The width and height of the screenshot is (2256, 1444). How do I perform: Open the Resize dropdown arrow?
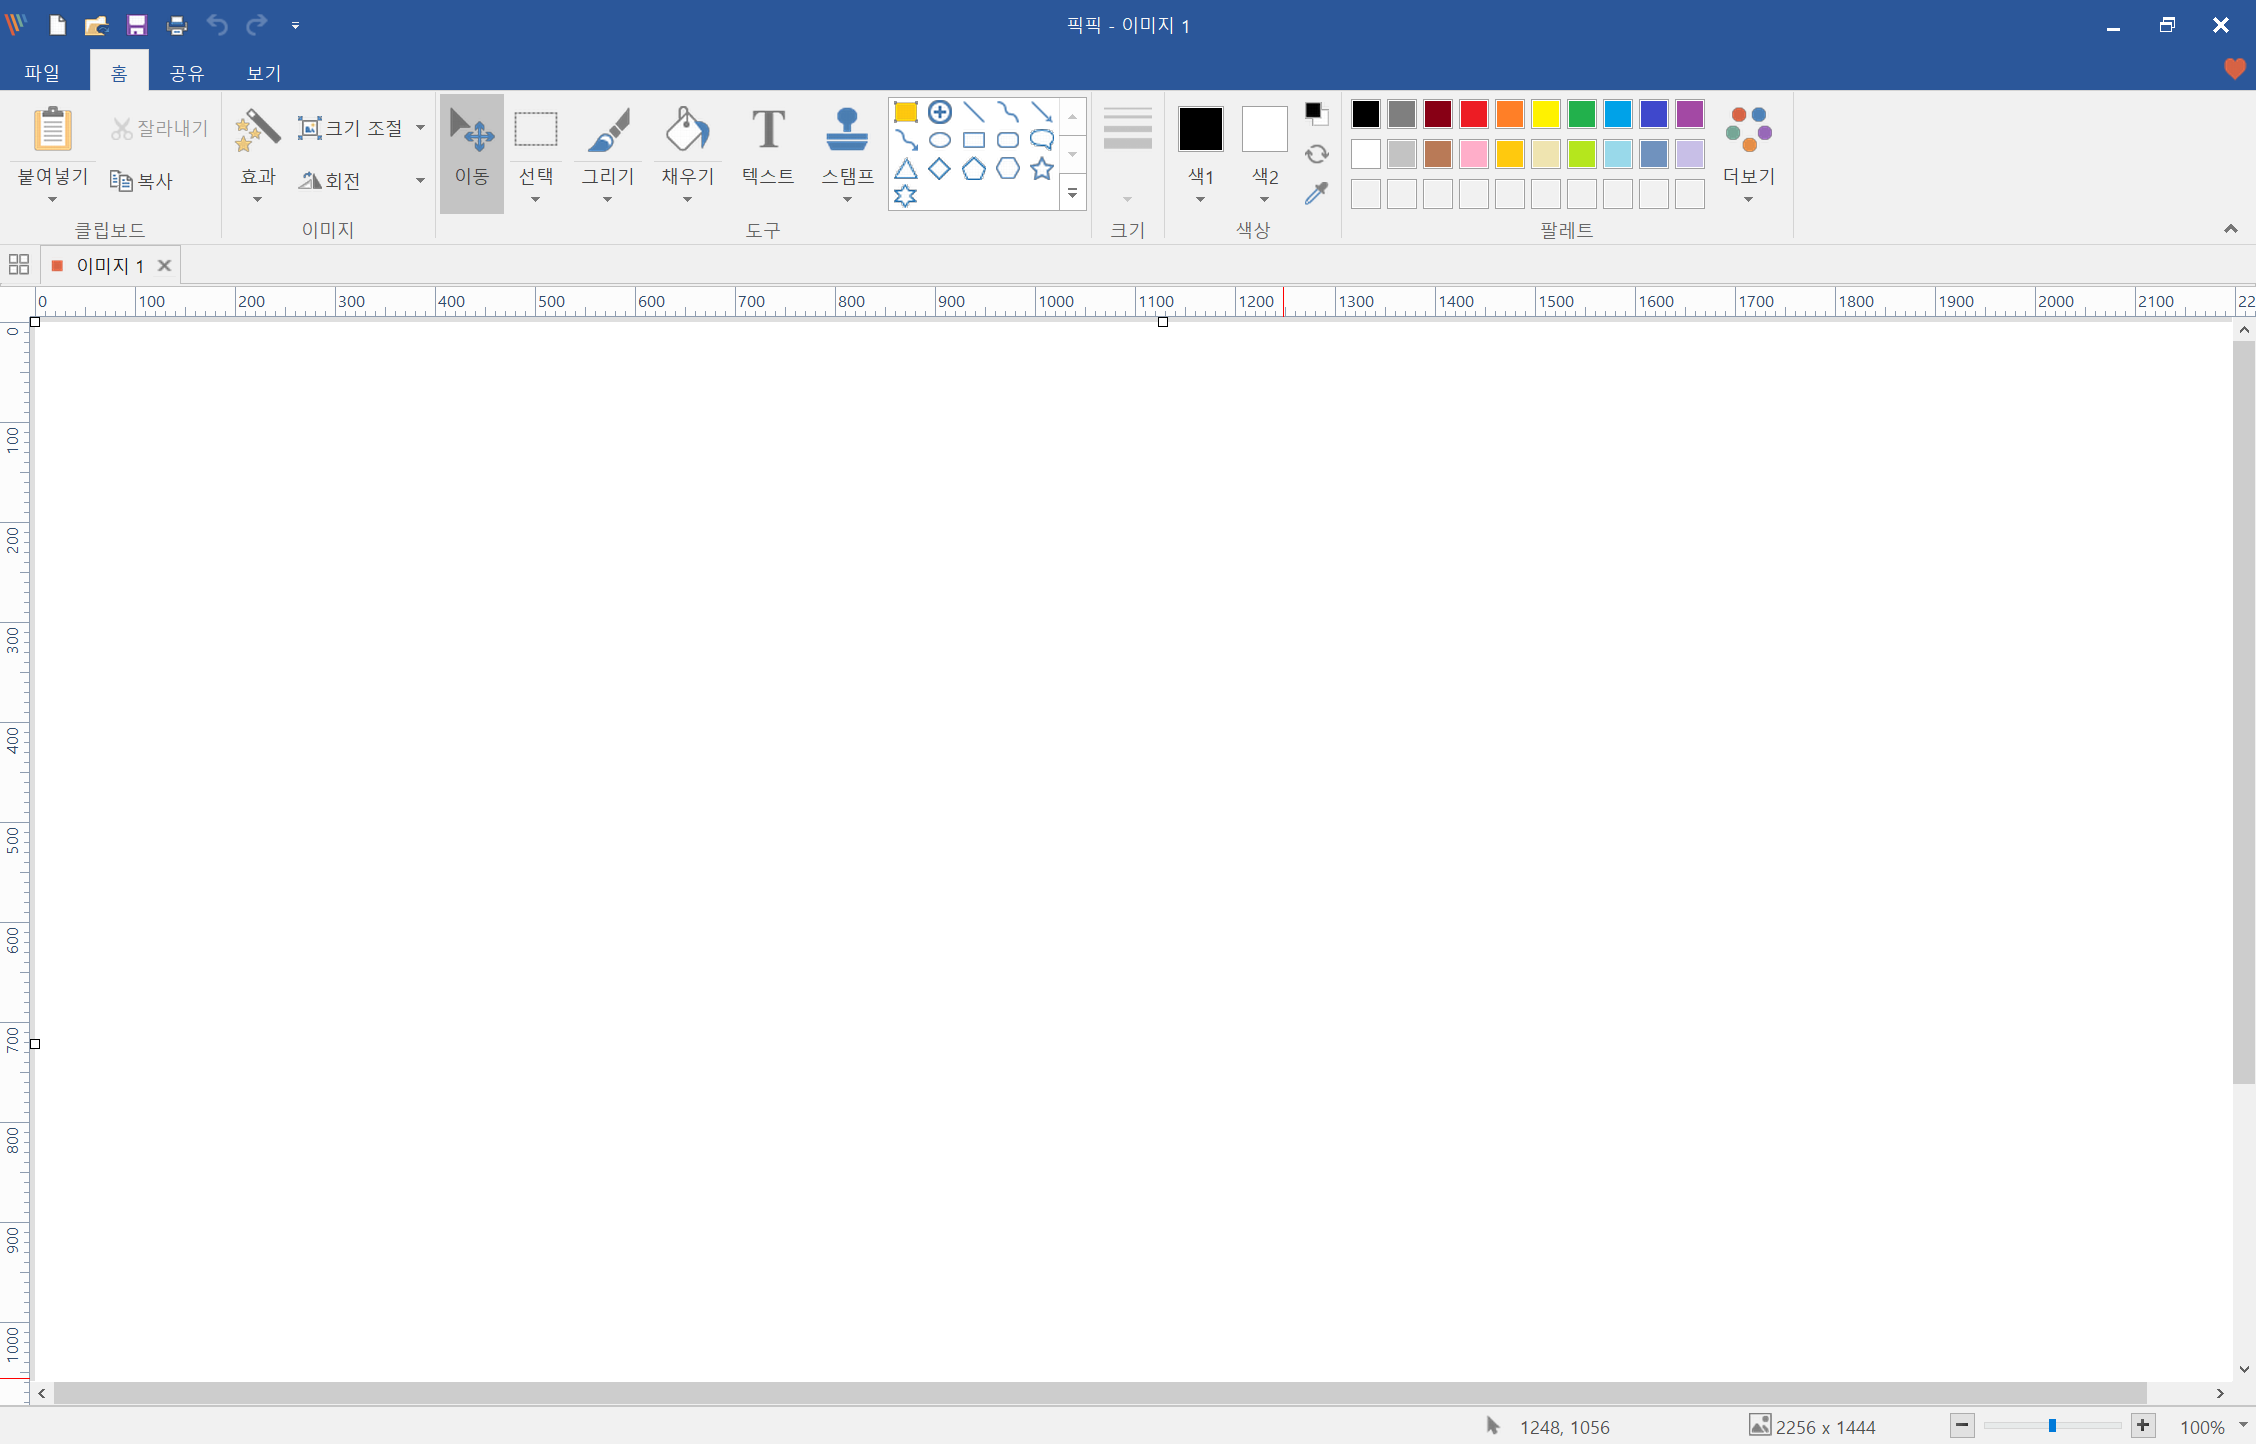(420, 128)
